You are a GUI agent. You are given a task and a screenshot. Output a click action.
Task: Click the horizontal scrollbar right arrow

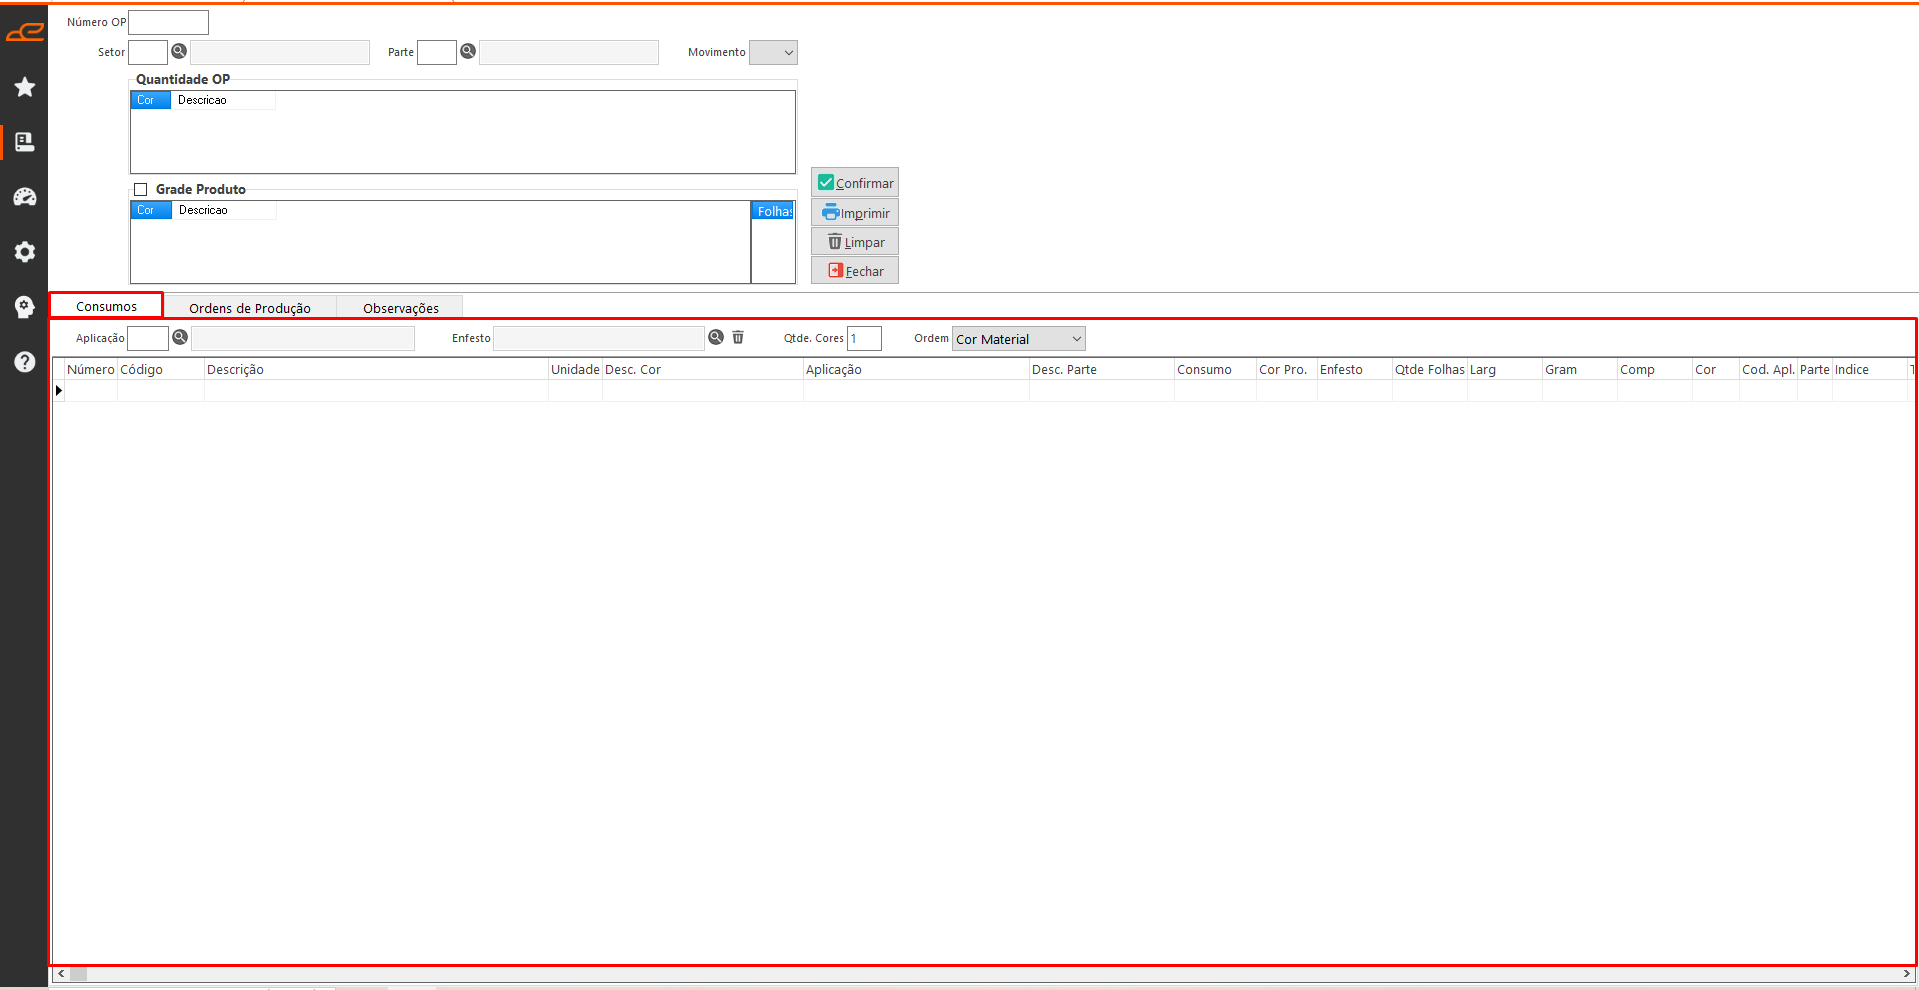pyautogui.click(x=1907, y=974)
